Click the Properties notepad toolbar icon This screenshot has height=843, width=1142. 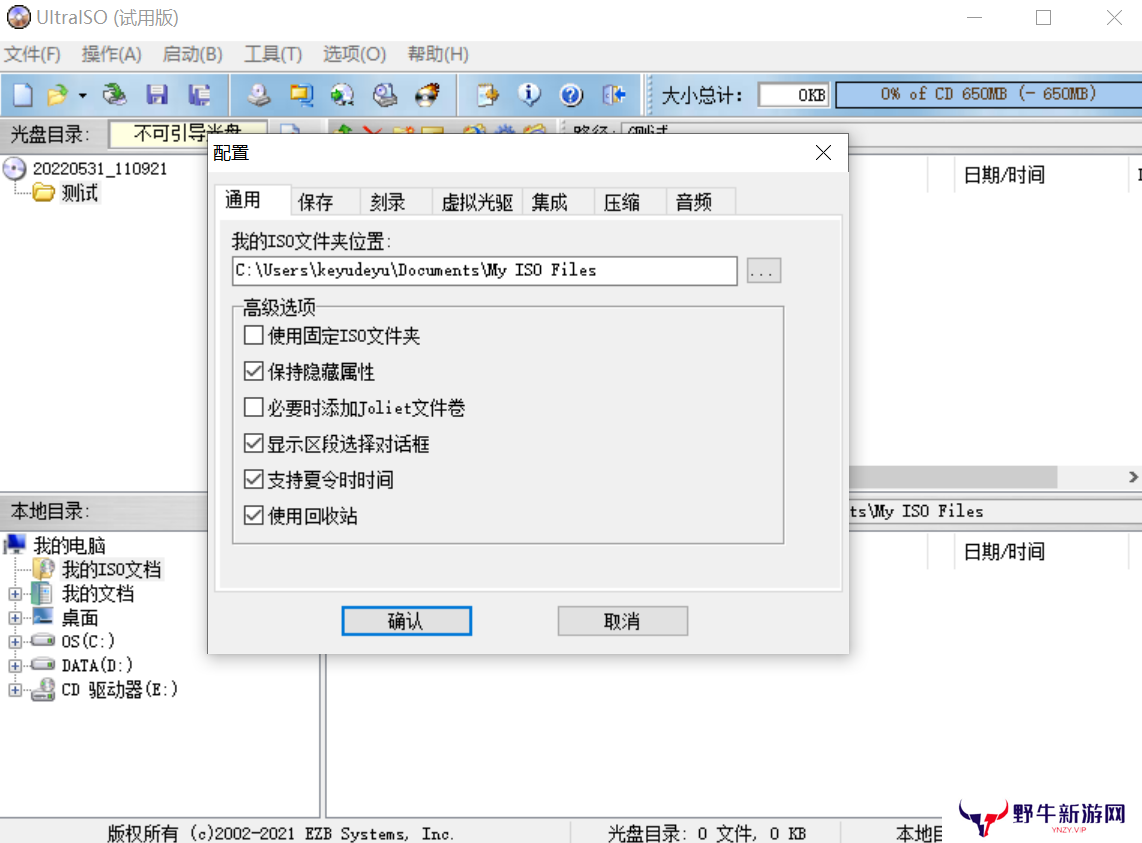coord(487,95)
